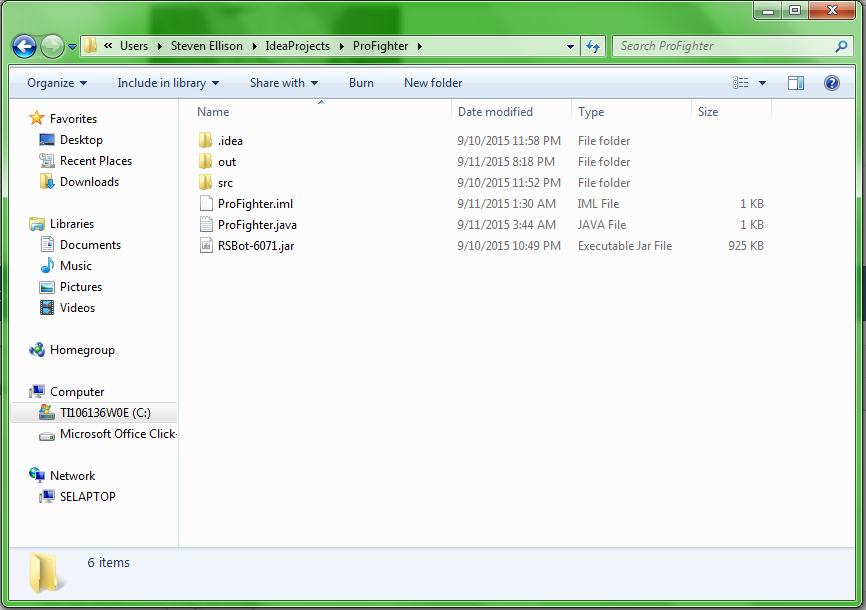
Task: Click the magnifier search icon
Action: pos(841,46)
